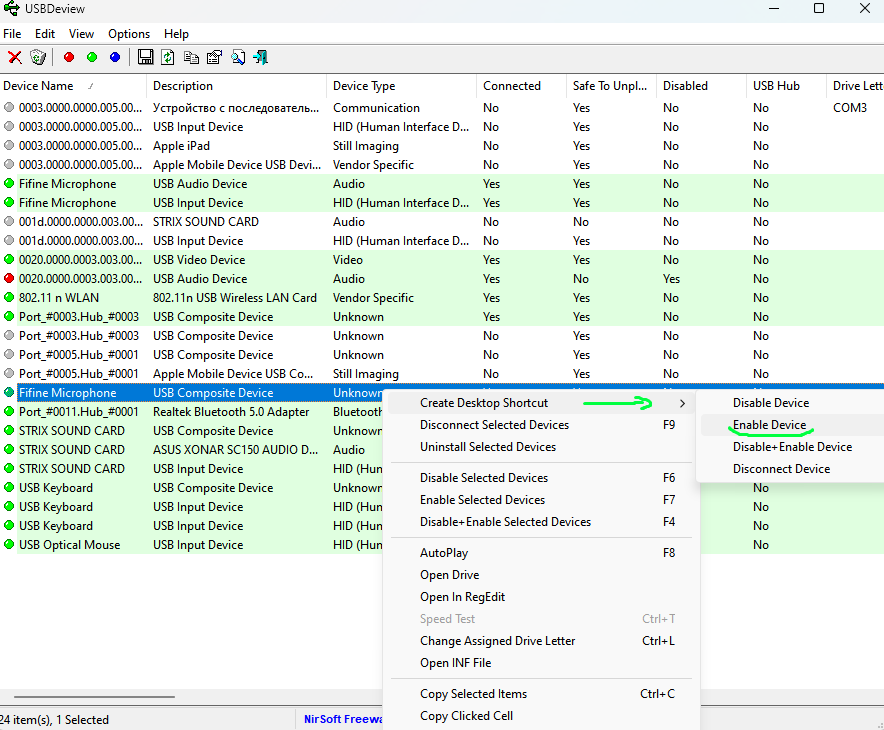Open the View menu

tap(81, 34)
